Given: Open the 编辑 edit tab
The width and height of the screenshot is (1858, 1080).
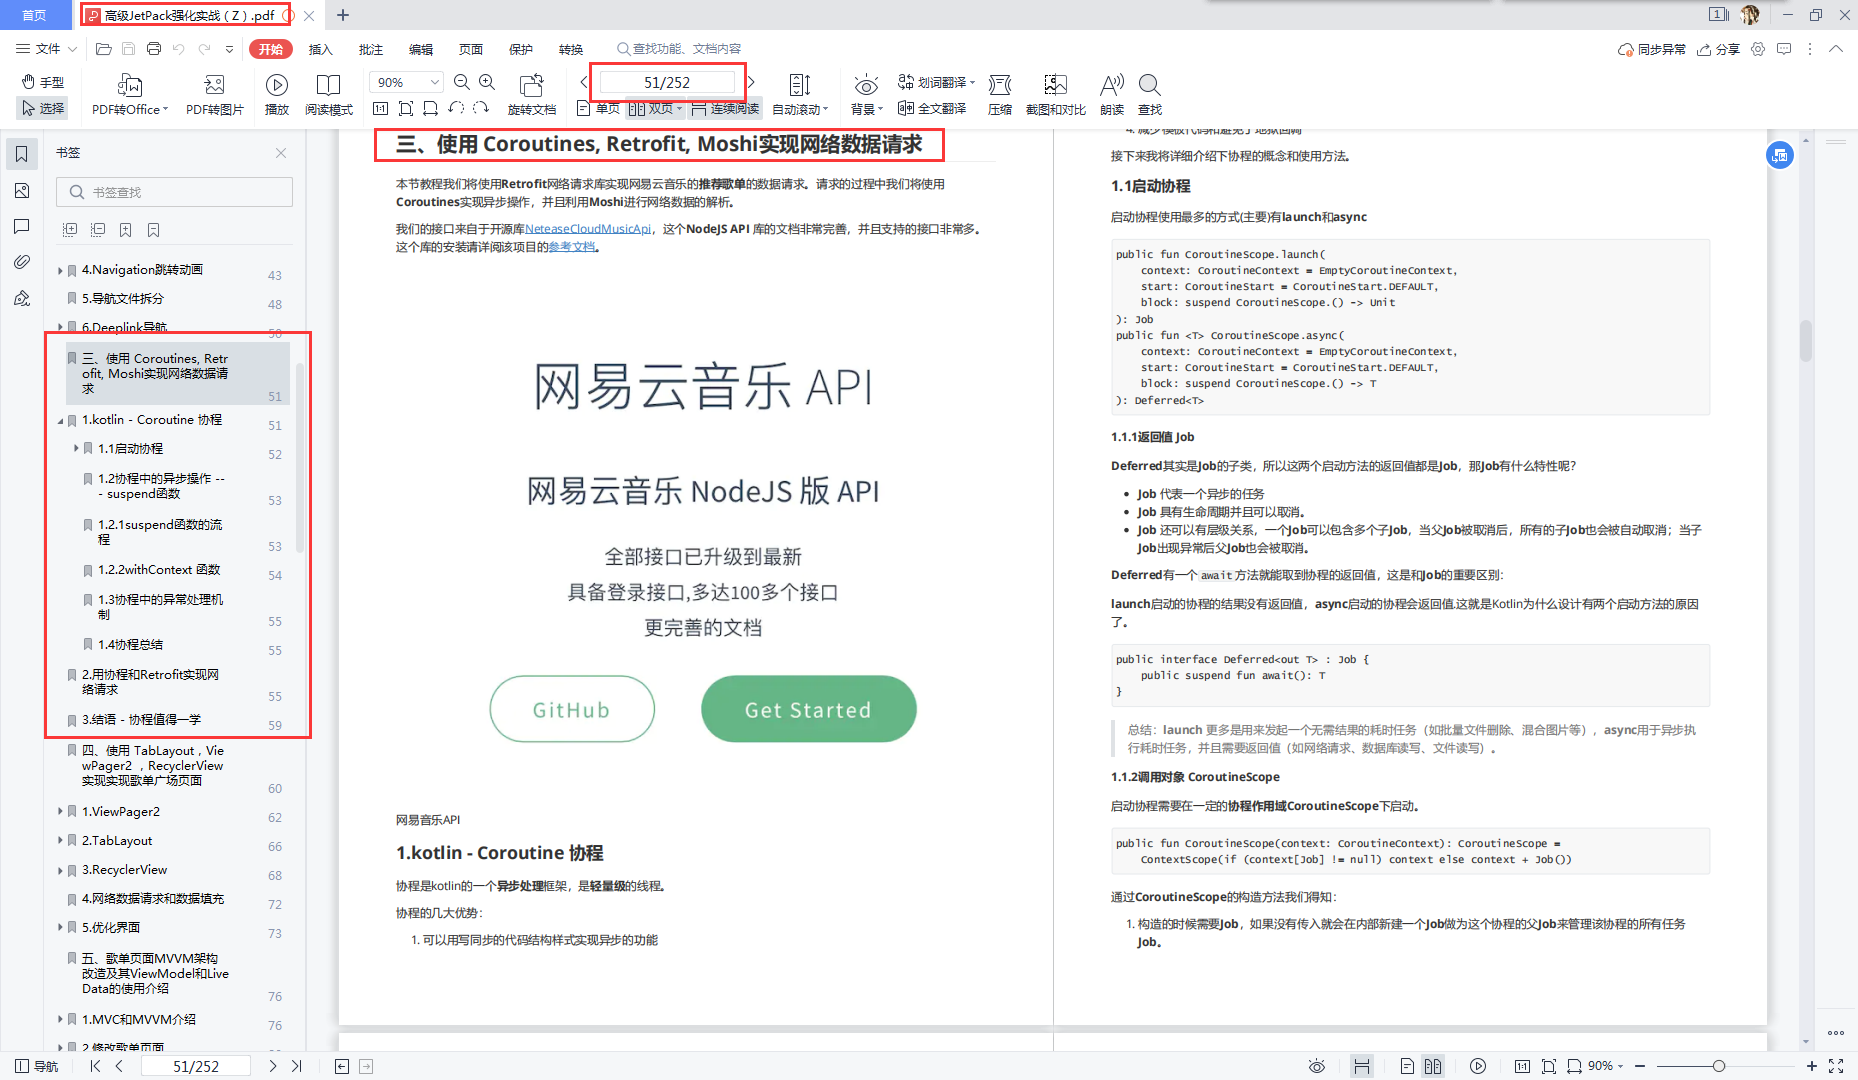Looking at the screenshot, I should pos(421,49).
